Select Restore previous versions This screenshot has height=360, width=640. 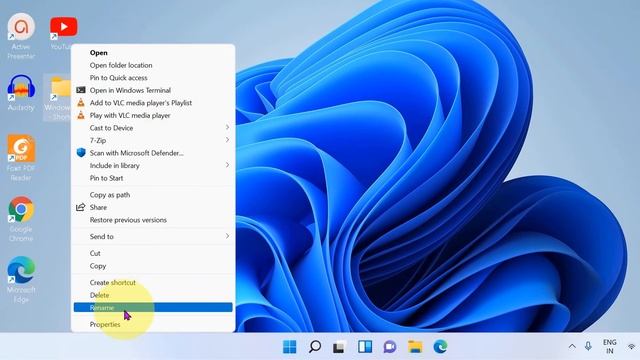[x=153, y=220]
